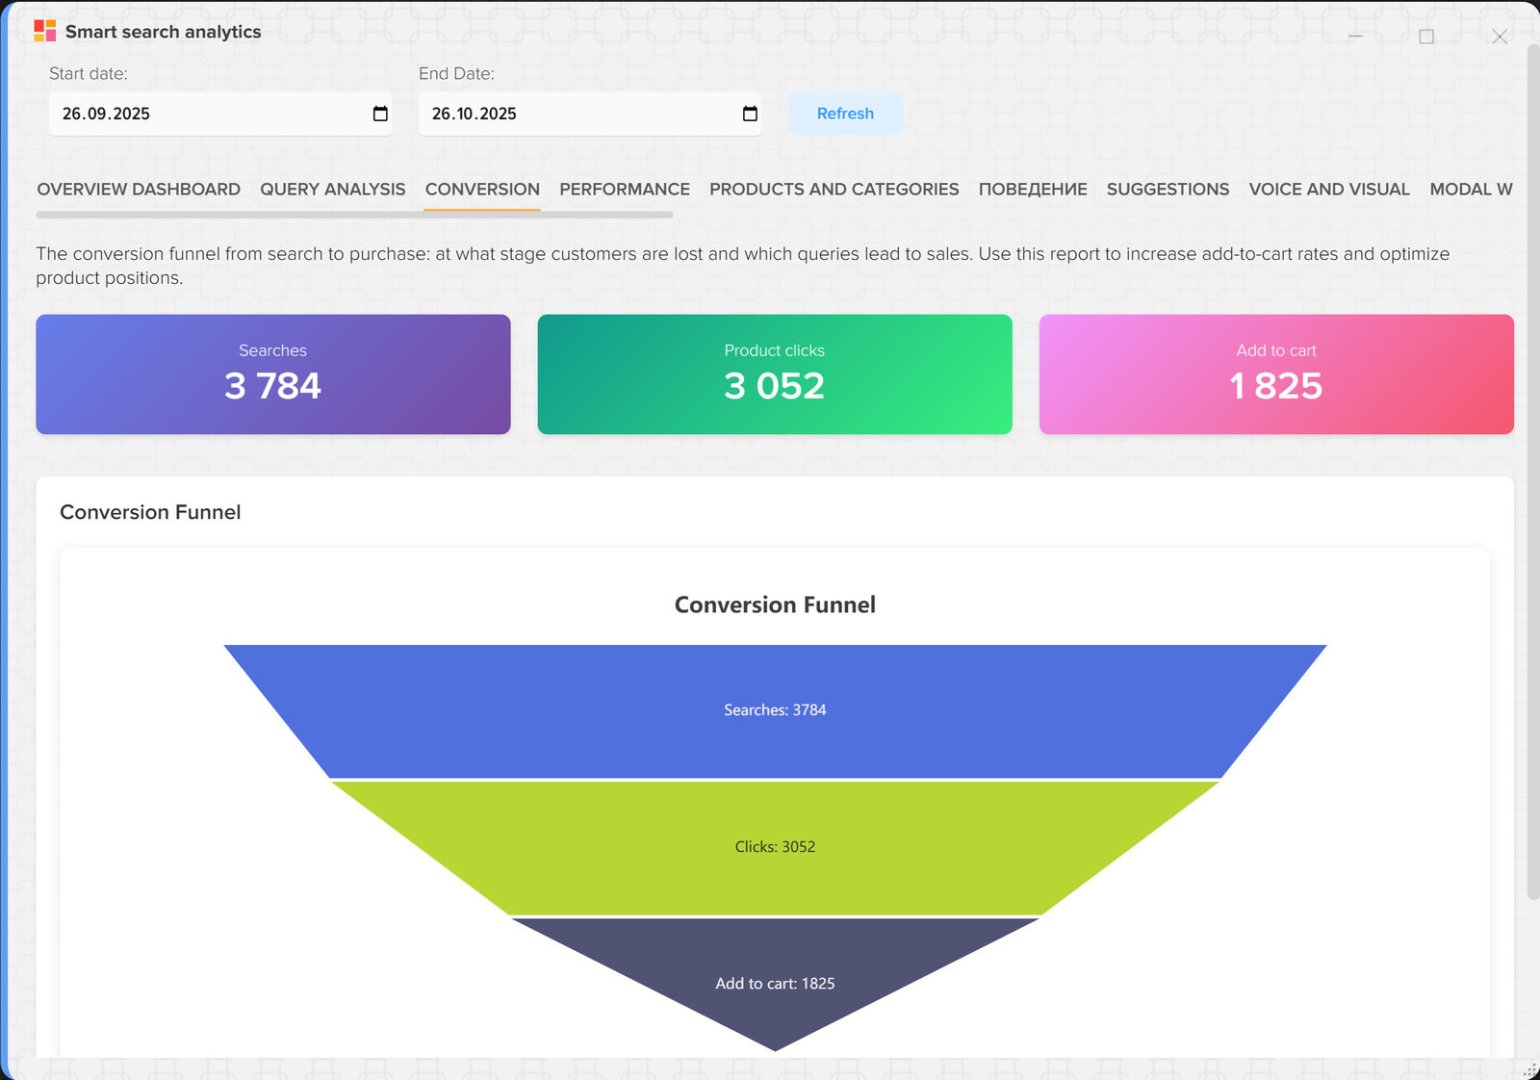Select the Voice and Visual tab

pos(1329,189)
